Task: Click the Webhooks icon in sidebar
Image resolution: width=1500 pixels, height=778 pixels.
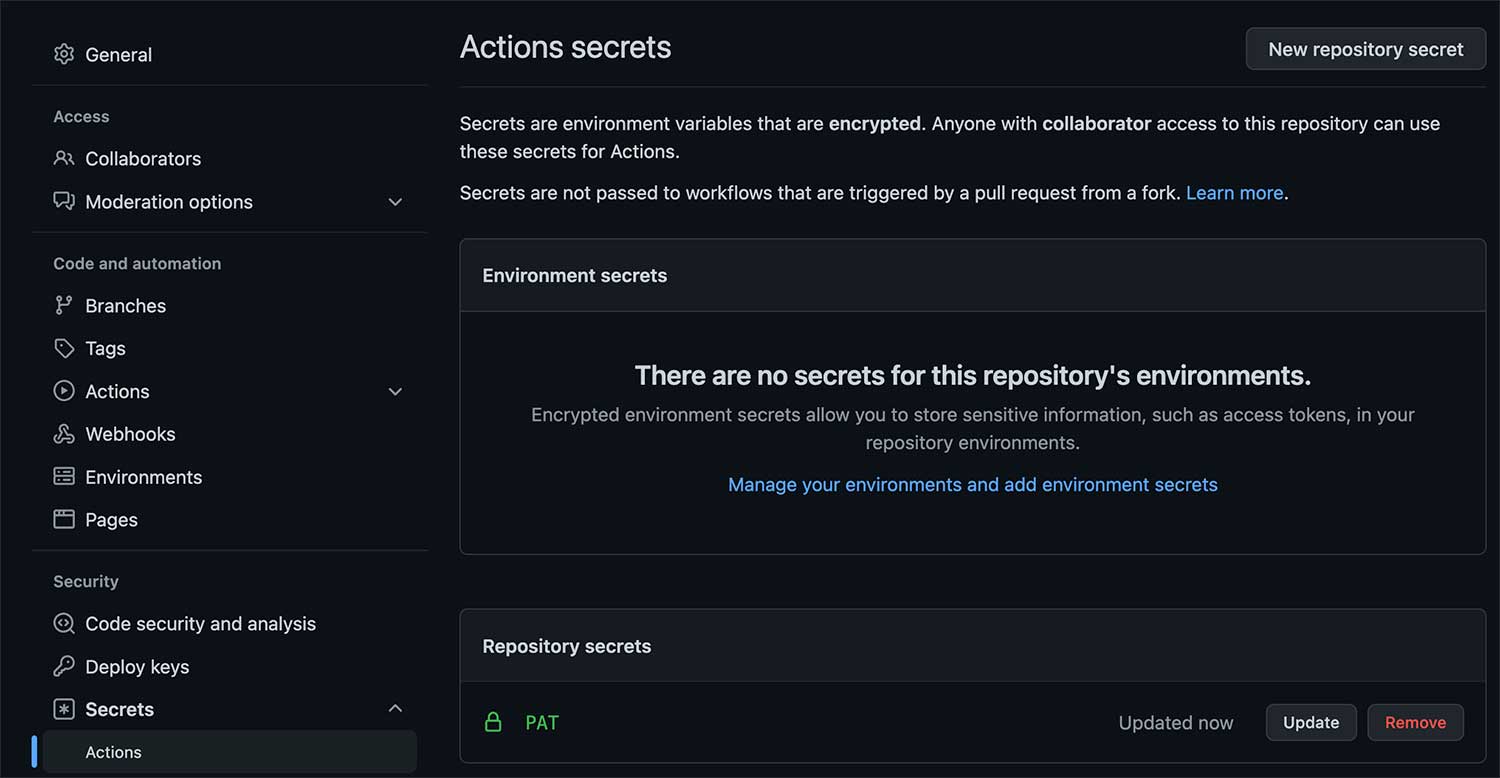Action: (64, 434)
